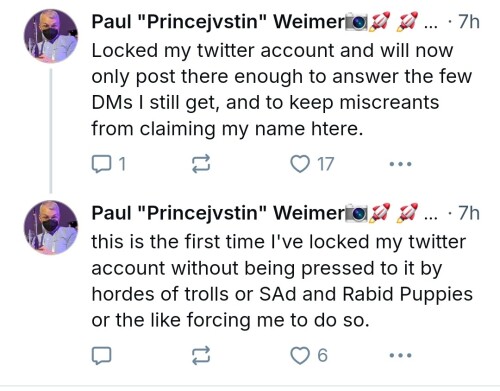Open the second post via its 7h timestamp

click(469, 213)
